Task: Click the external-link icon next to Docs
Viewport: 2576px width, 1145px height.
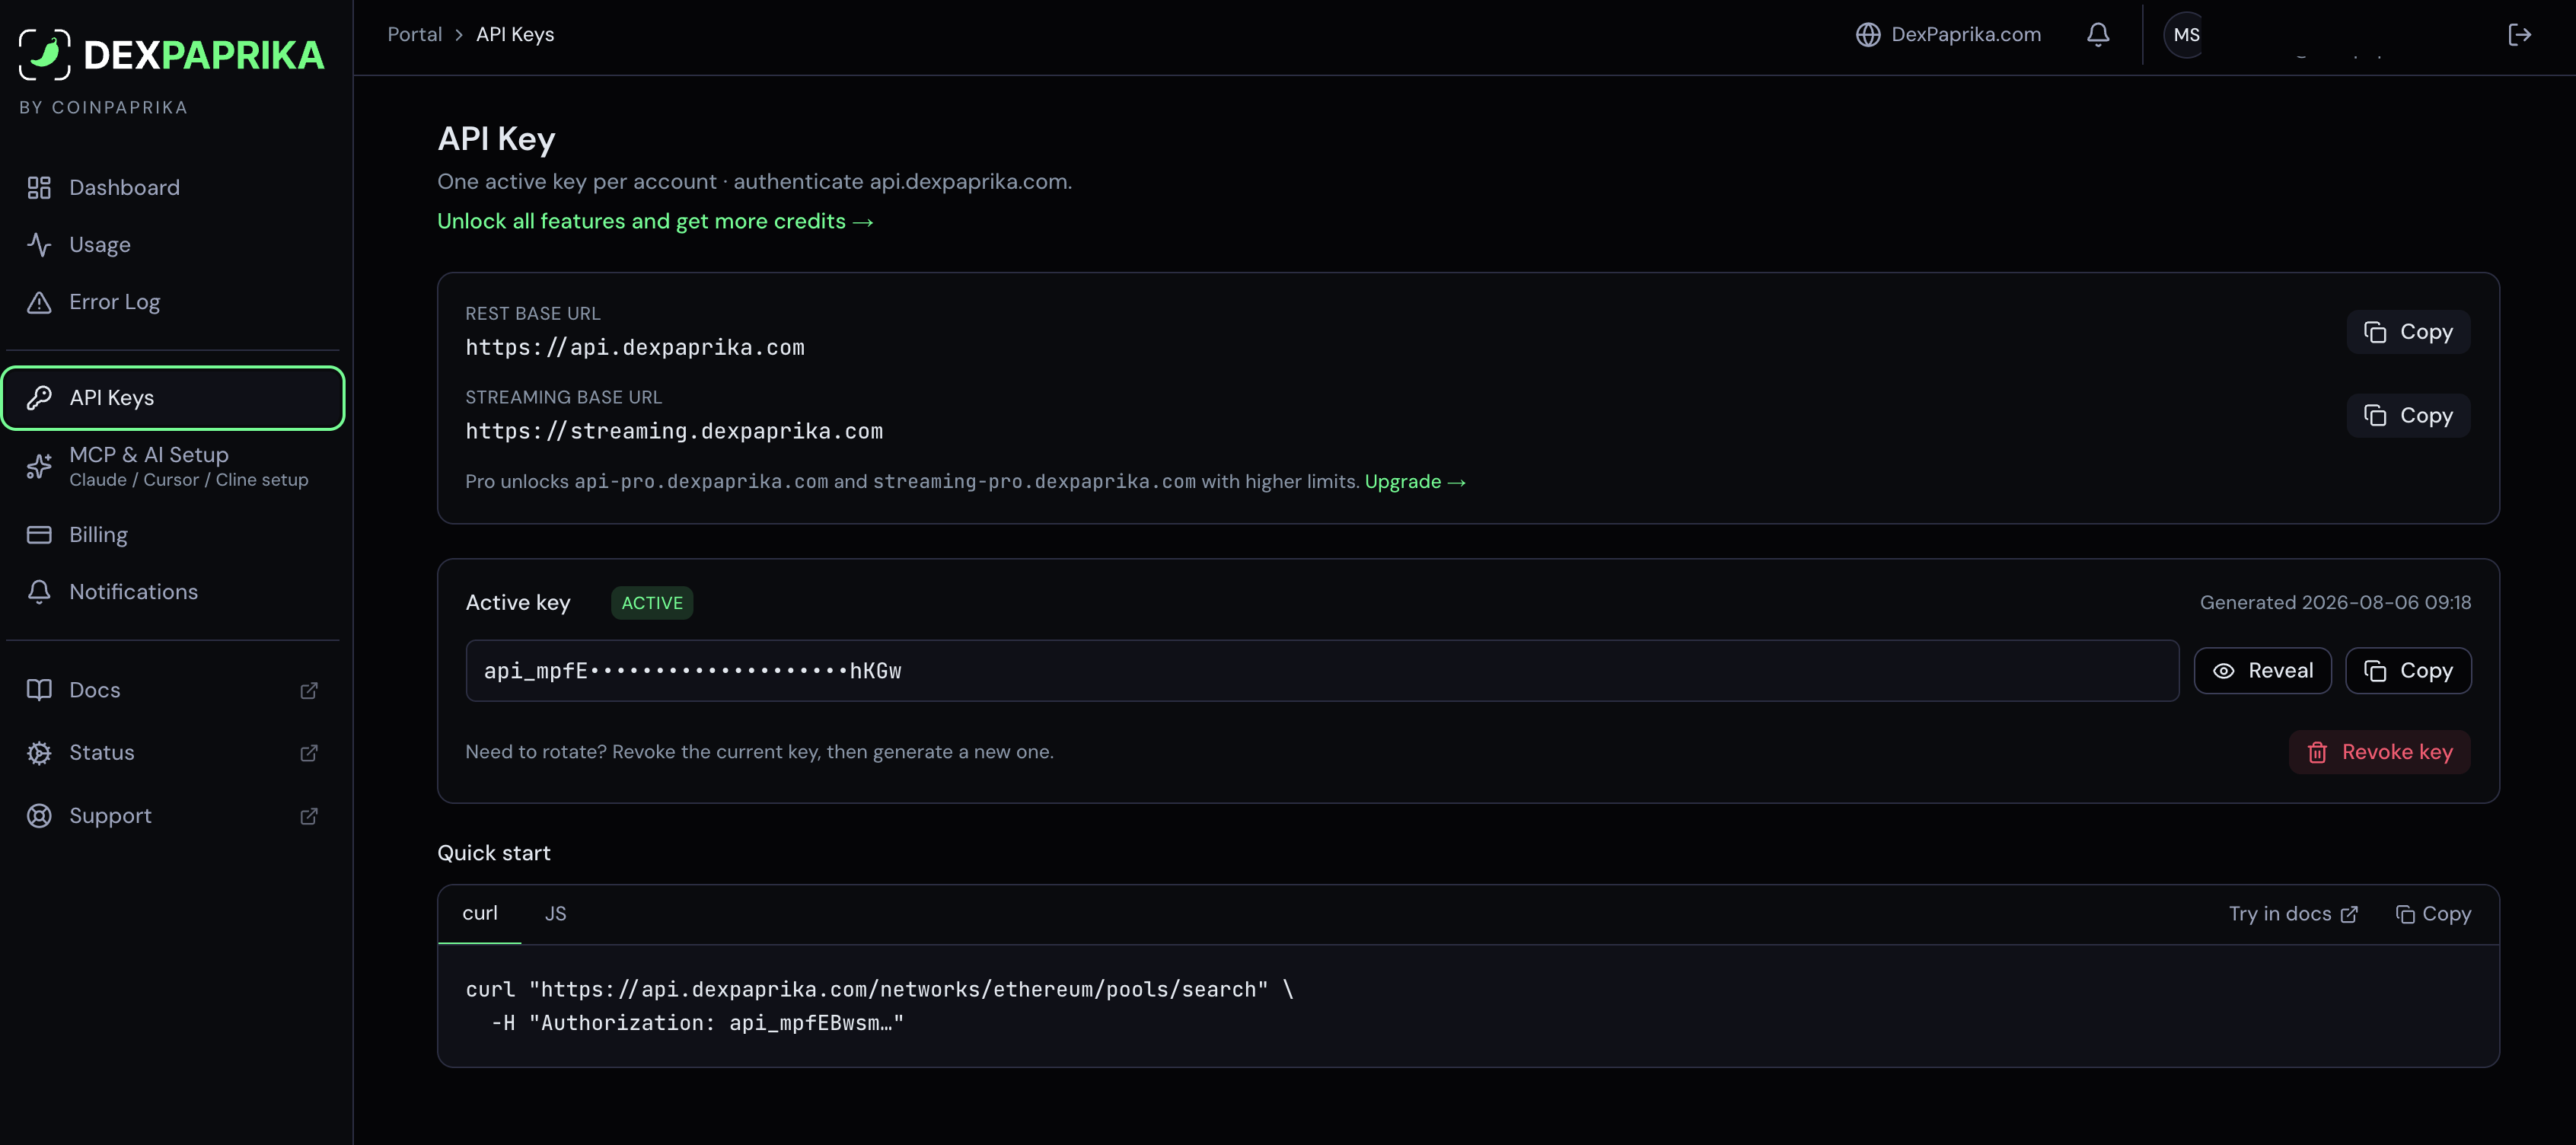Action: [x=309, y=690]
